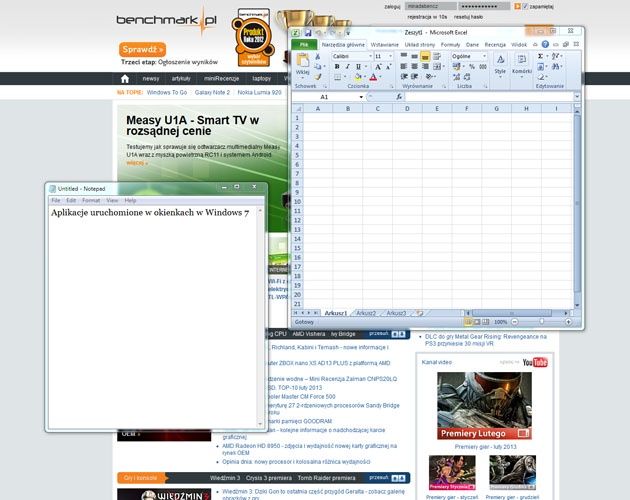Click the Excel vertical scrollbar
This screenshot has height=500, width=630.
point(577,205)
